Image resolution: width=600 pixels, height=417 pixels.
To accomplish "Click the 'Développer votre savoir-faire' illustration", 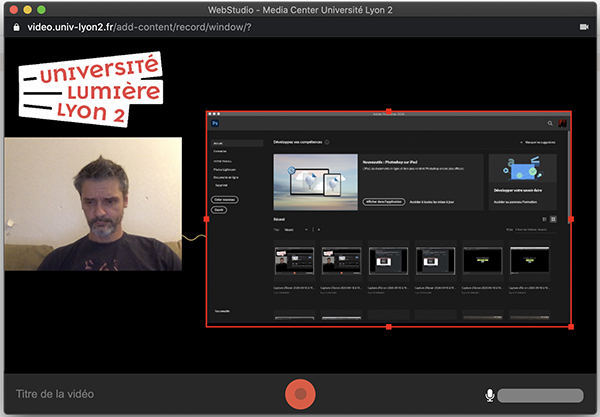I will pyautogui.click(x=523, y=169).
